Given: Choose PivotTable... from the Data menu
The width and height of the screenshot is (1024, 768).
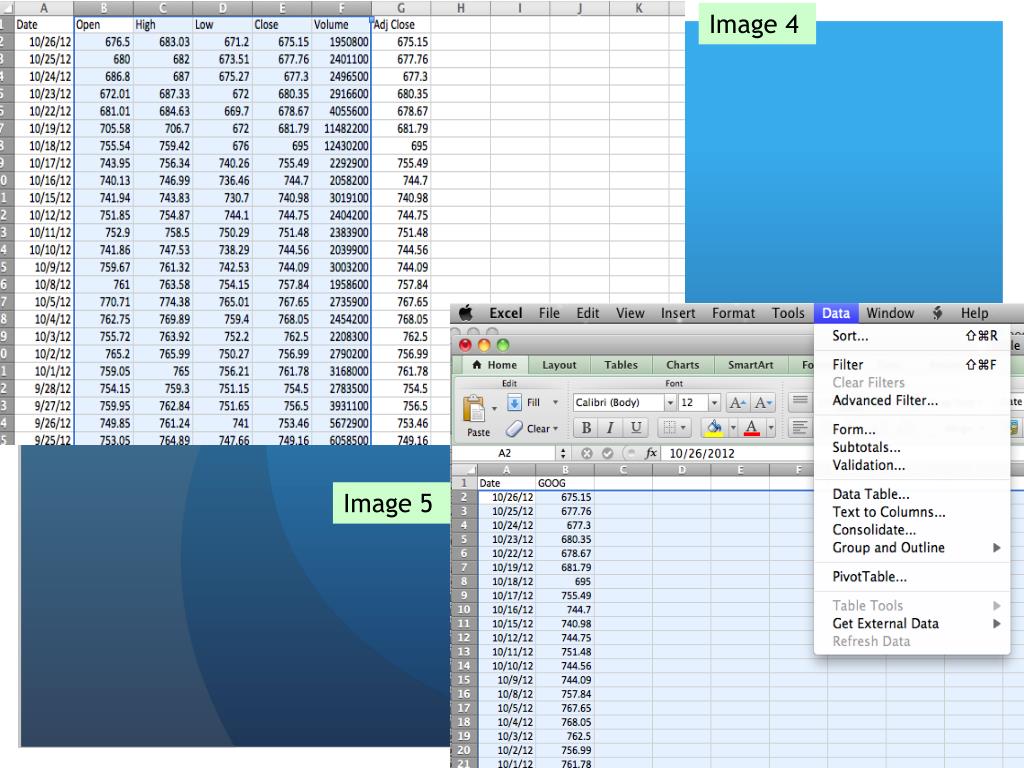Looking at the screenshot, I should tap(912, 577).
